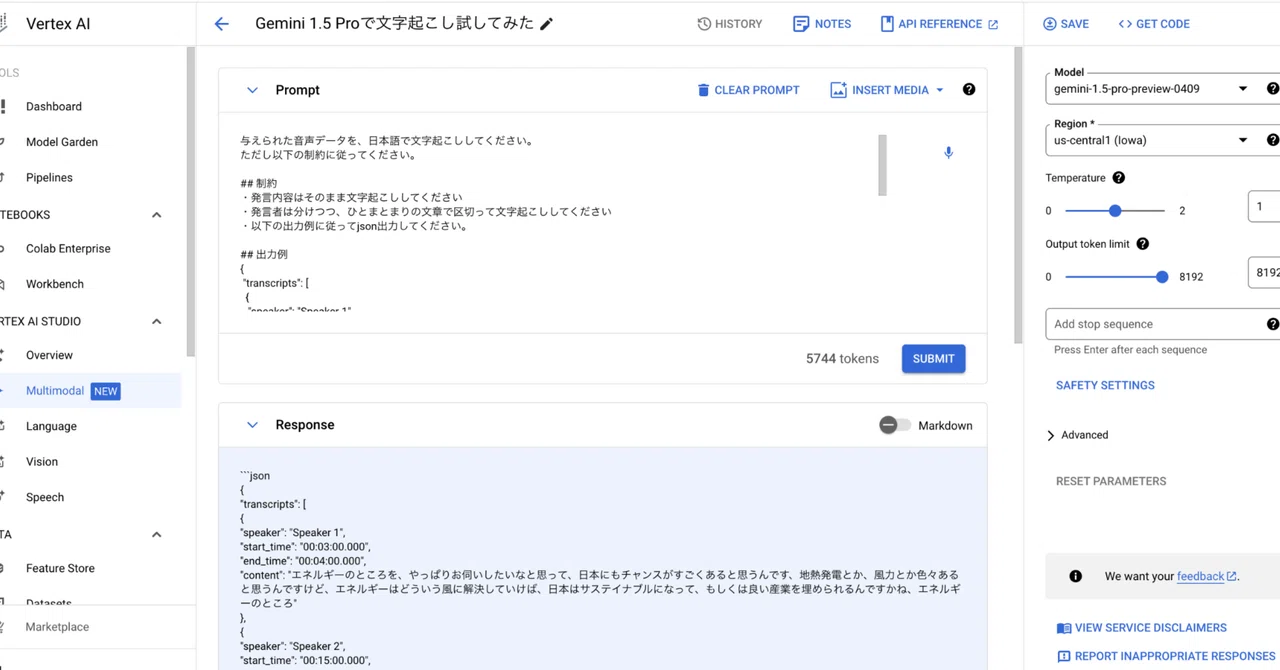Screen dimensions: 1280x670
Task: Open Feature Store in the sidebar
Action: [x=60, y=568]
